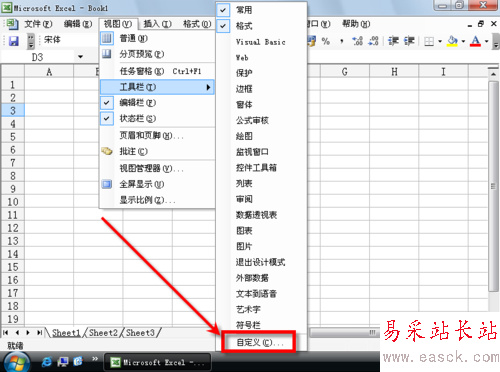Viewport: 500px width, 372px height.
Task: Enable the 图表 chart toolbar
Action: pos(261,231)
